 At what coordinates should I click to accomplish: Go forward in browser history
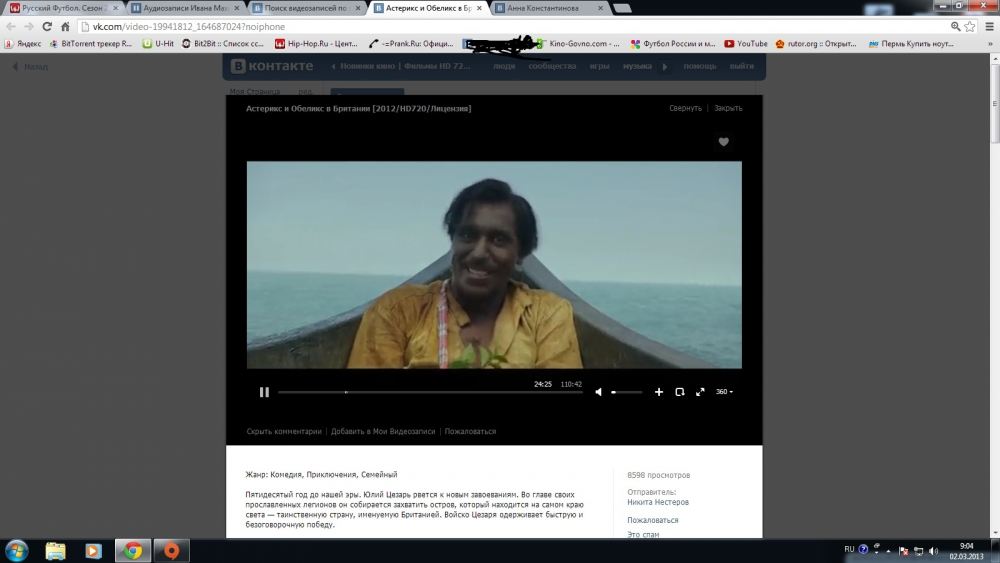29,27
